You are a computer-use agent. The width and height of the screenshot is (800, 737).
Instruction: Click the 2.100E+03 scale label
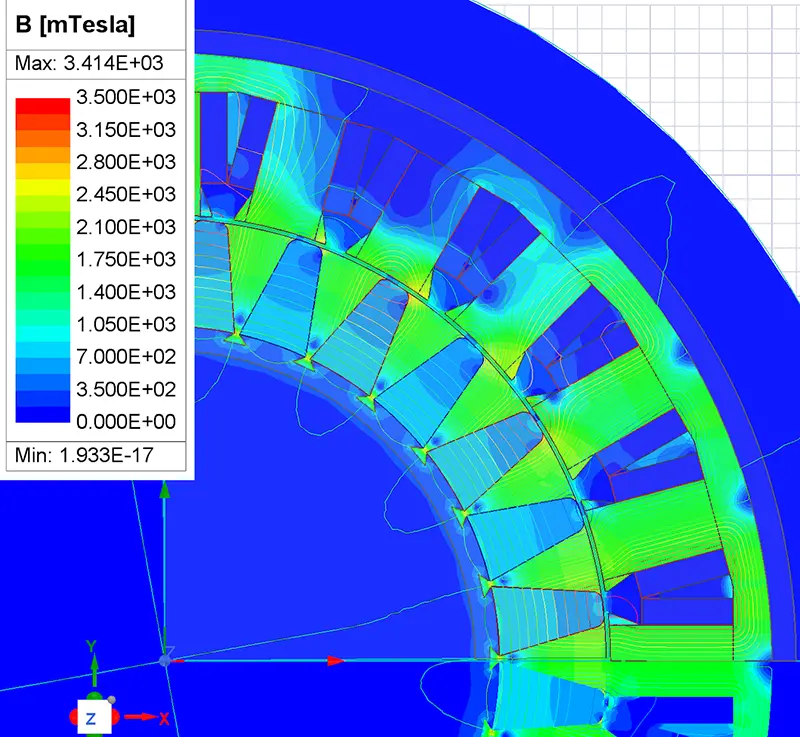pyautogui.click(x=126, y=227)
